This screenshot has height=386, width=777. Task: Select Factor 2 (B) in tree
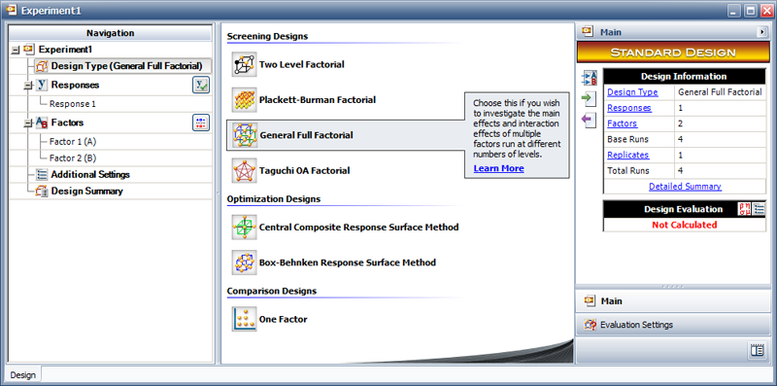[x=73, y=158]
